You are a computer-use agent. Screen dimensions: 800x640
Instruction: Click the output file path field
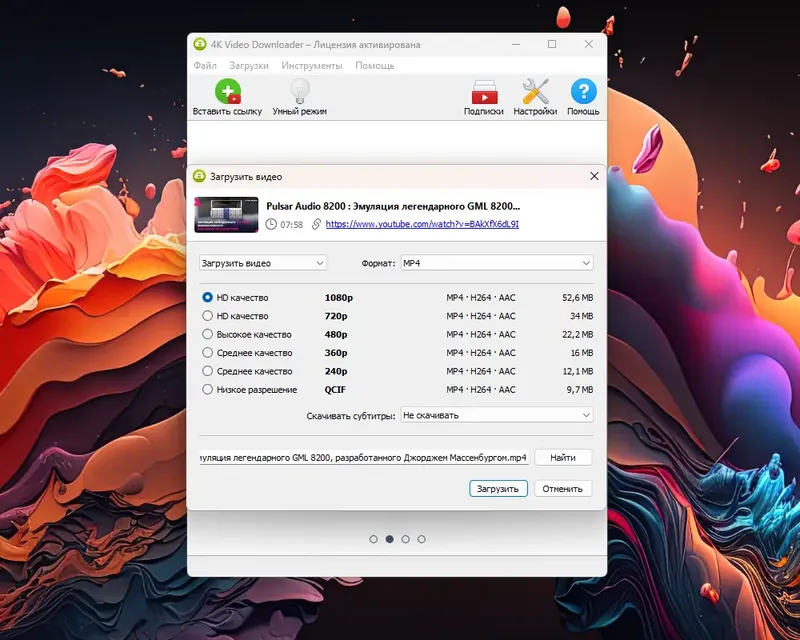tap(364, 457)
